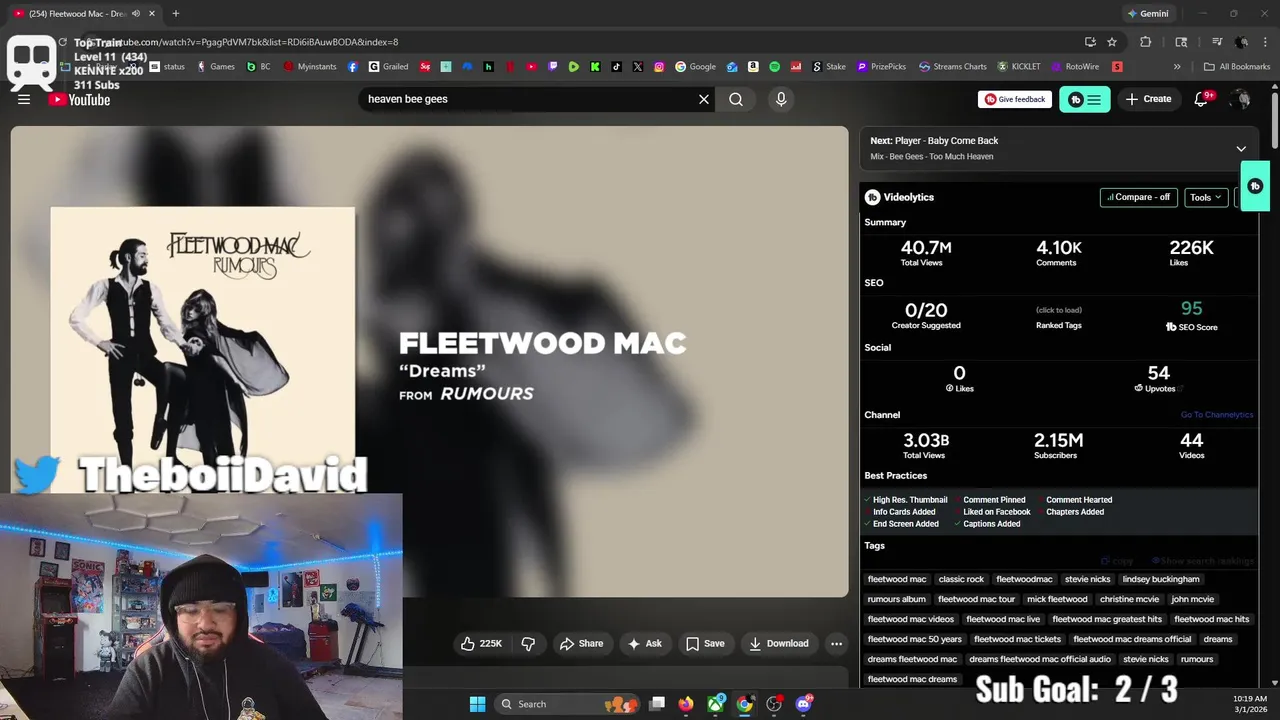Open Discord from the taskbar
The height and width of the screenshot is (720, 1280).
click(804, 704)
